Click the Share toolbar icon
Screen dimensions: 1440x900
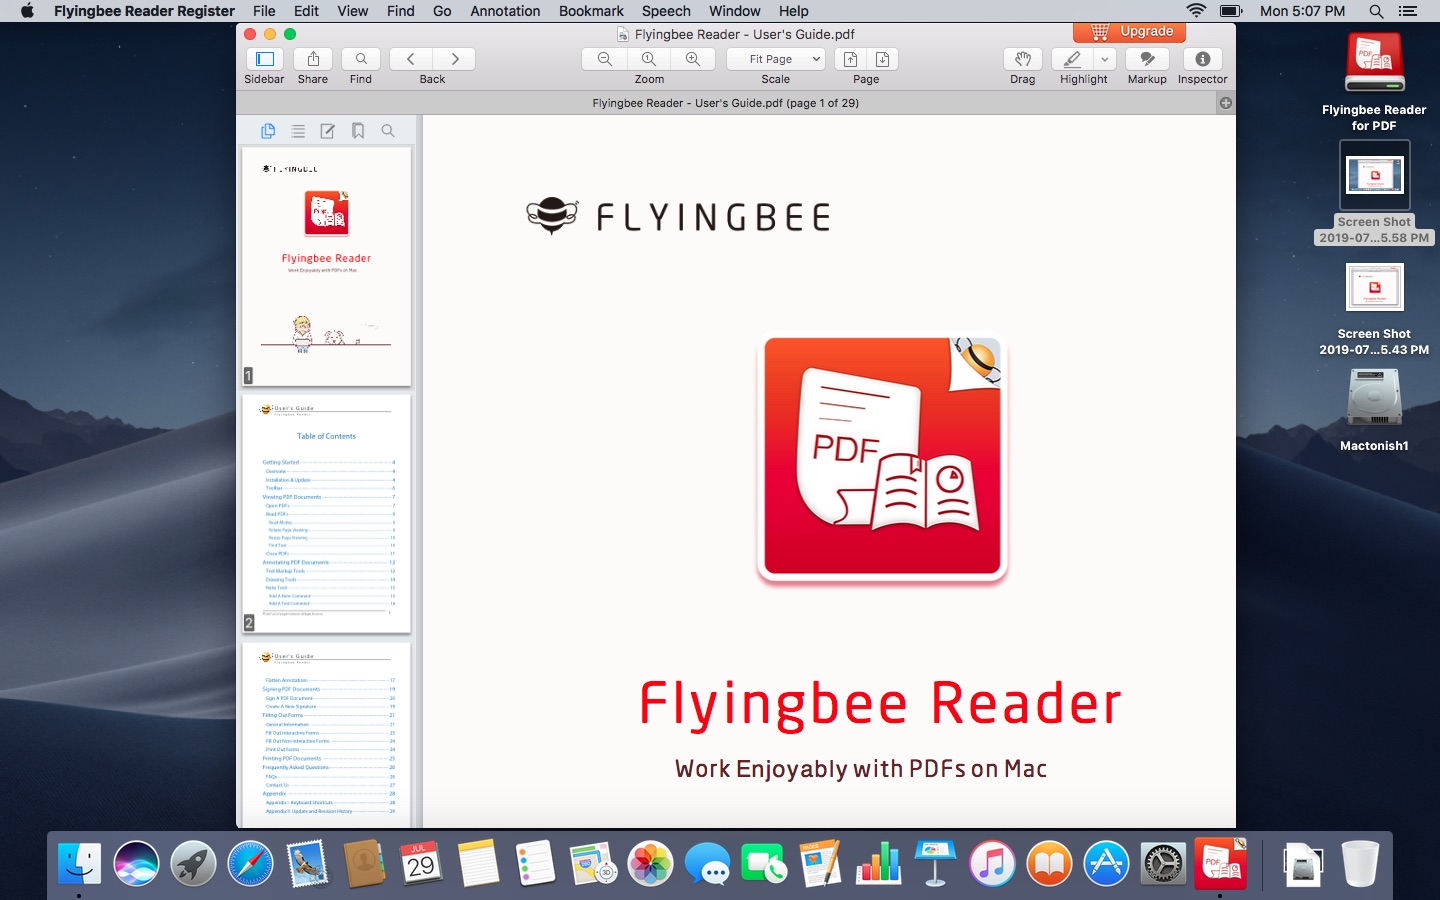pos(313,59)
